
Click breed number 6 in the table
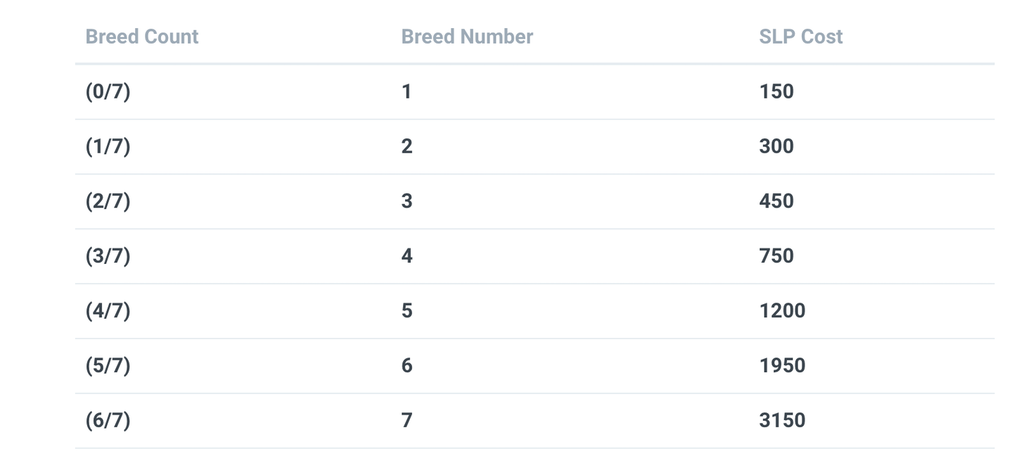click(407, 366)
